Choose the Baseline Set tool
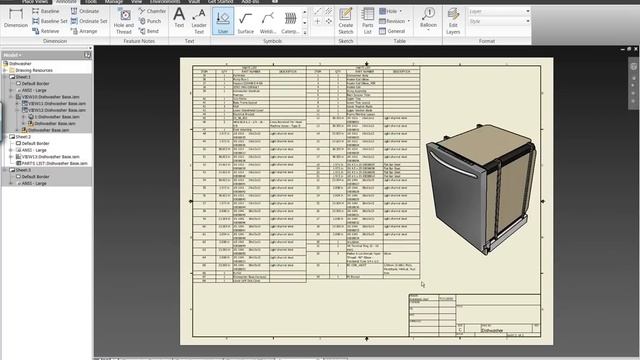The image size is (640, 360). [x=49, y=21]
